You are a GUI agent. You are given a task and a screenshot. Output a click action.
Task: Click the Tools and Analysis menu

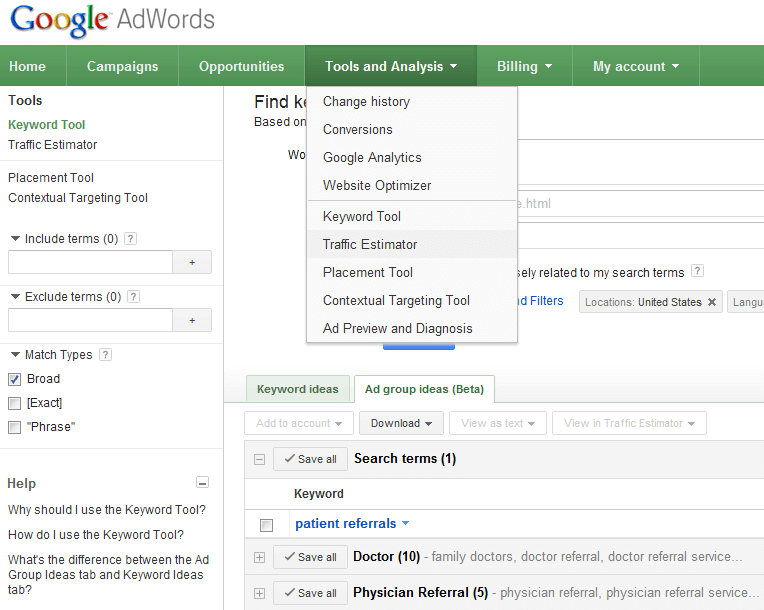[391, 66]
